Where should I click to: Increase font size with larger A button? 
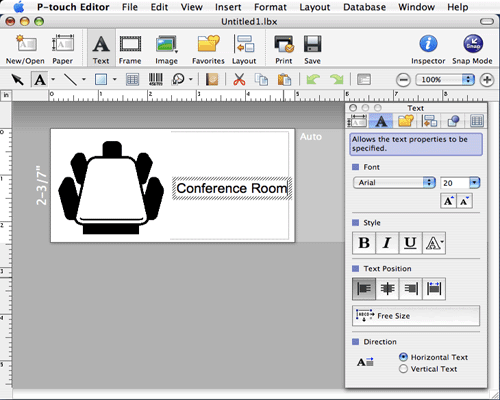(448, 201)
